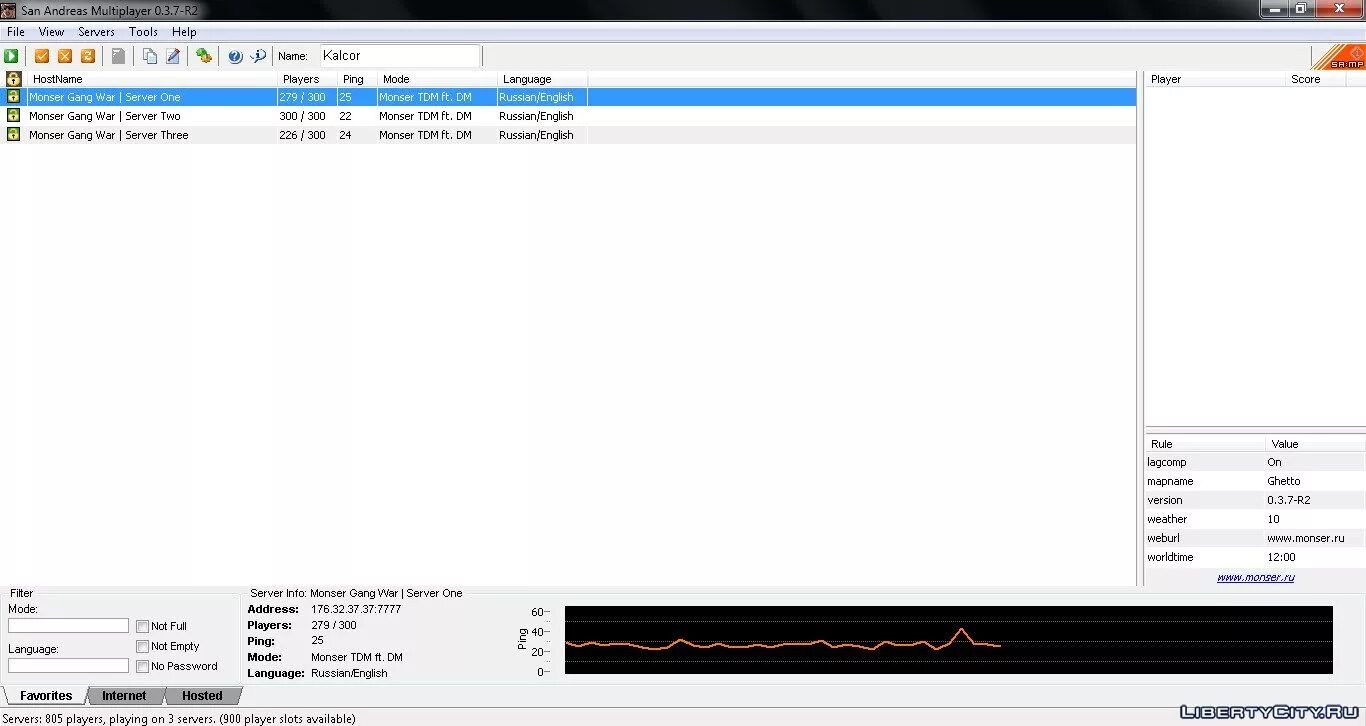Click the Copy Server Info icon
The height and width of the screenshot is (726, 1366).
coord(150,56)
